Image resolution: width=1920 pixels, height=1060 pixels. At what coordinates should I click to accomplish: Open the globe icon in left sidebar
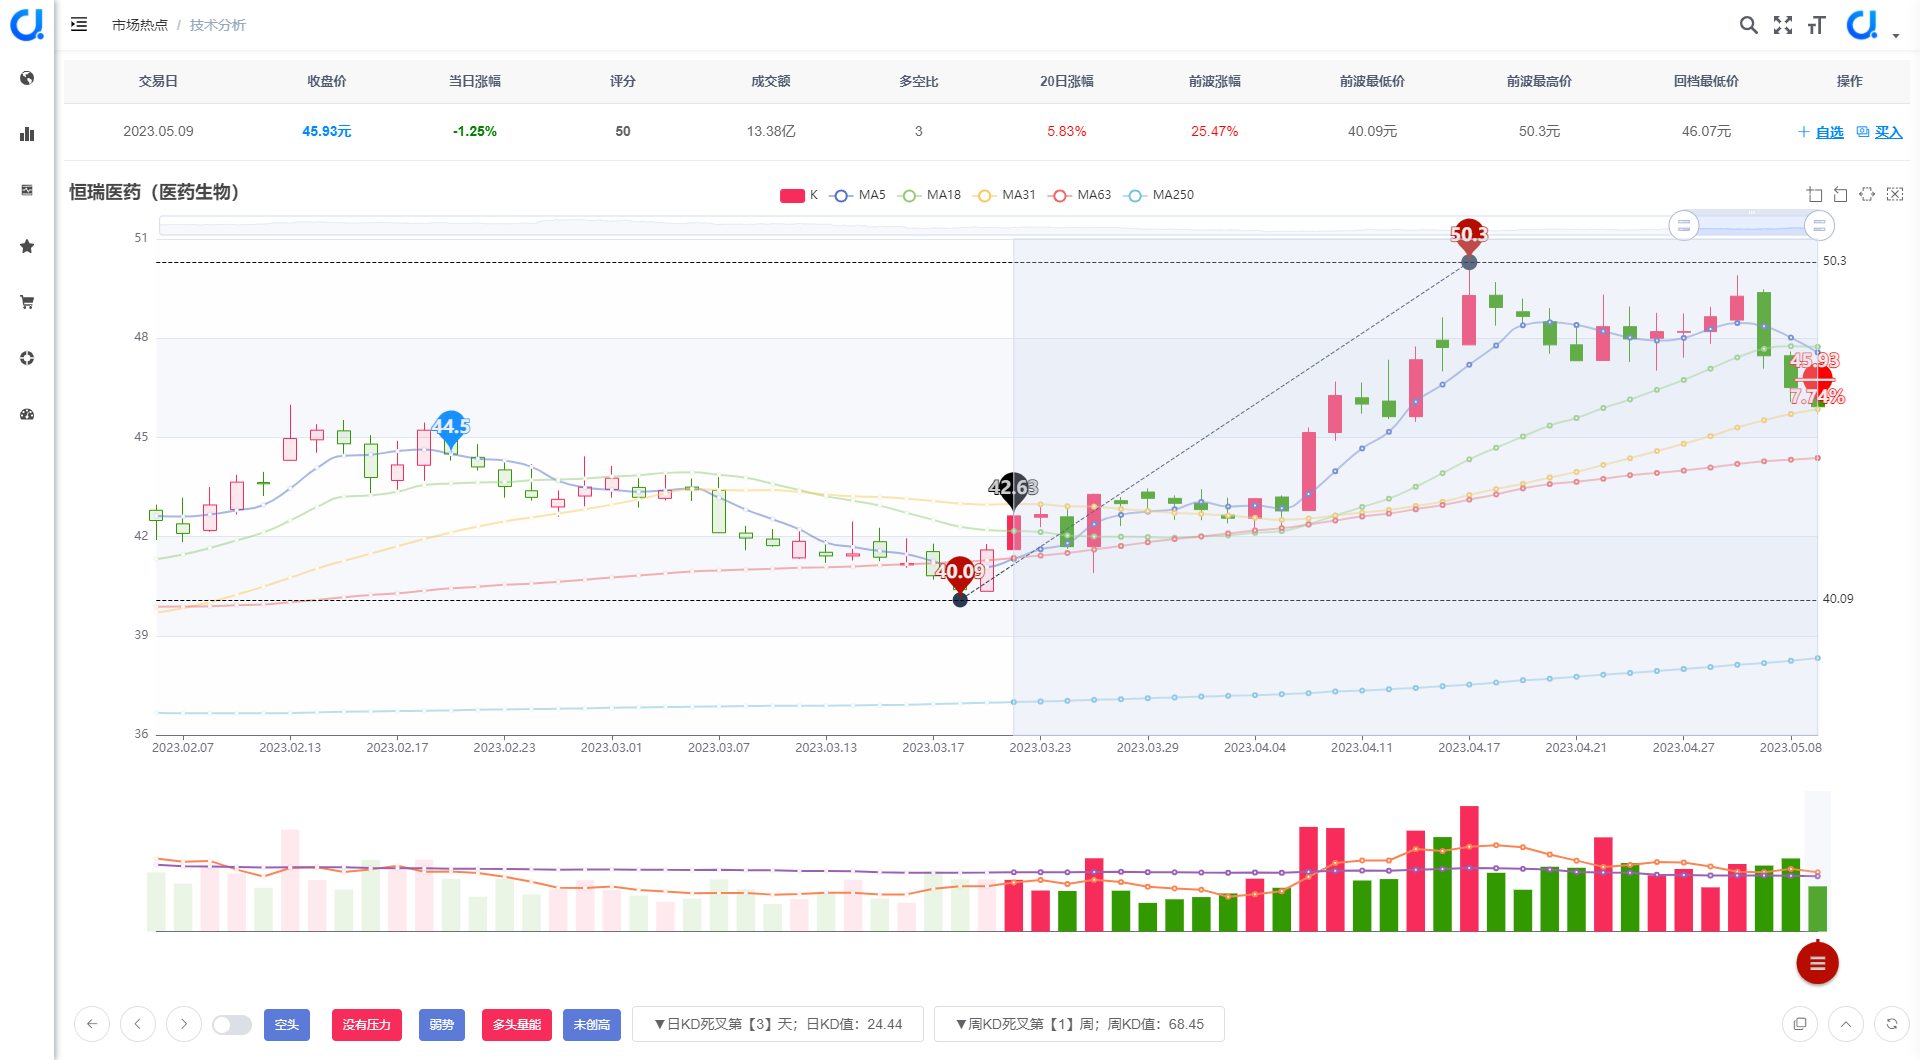(x=27, y=78)
